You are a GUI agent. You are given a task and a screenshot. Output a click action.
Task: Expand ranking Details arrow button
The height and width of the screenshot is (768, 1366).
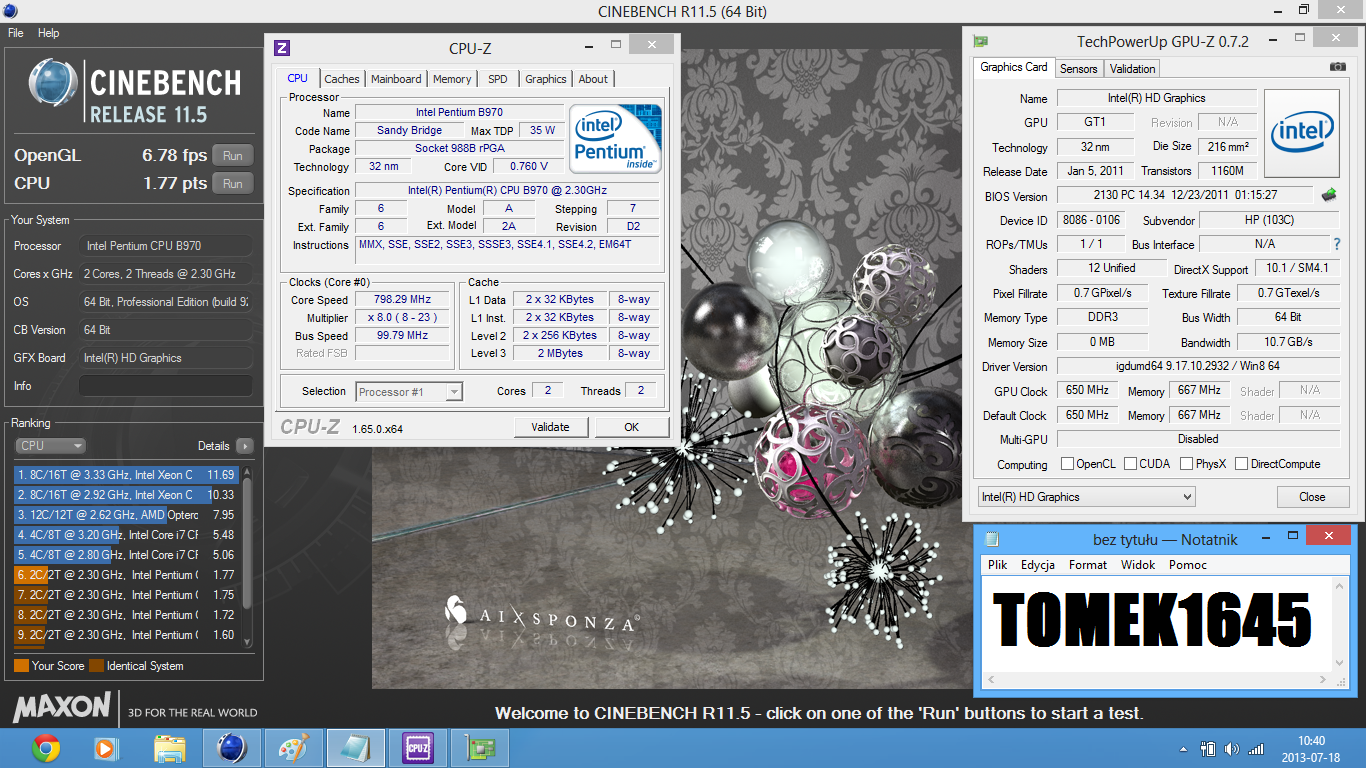pos(245,446)
